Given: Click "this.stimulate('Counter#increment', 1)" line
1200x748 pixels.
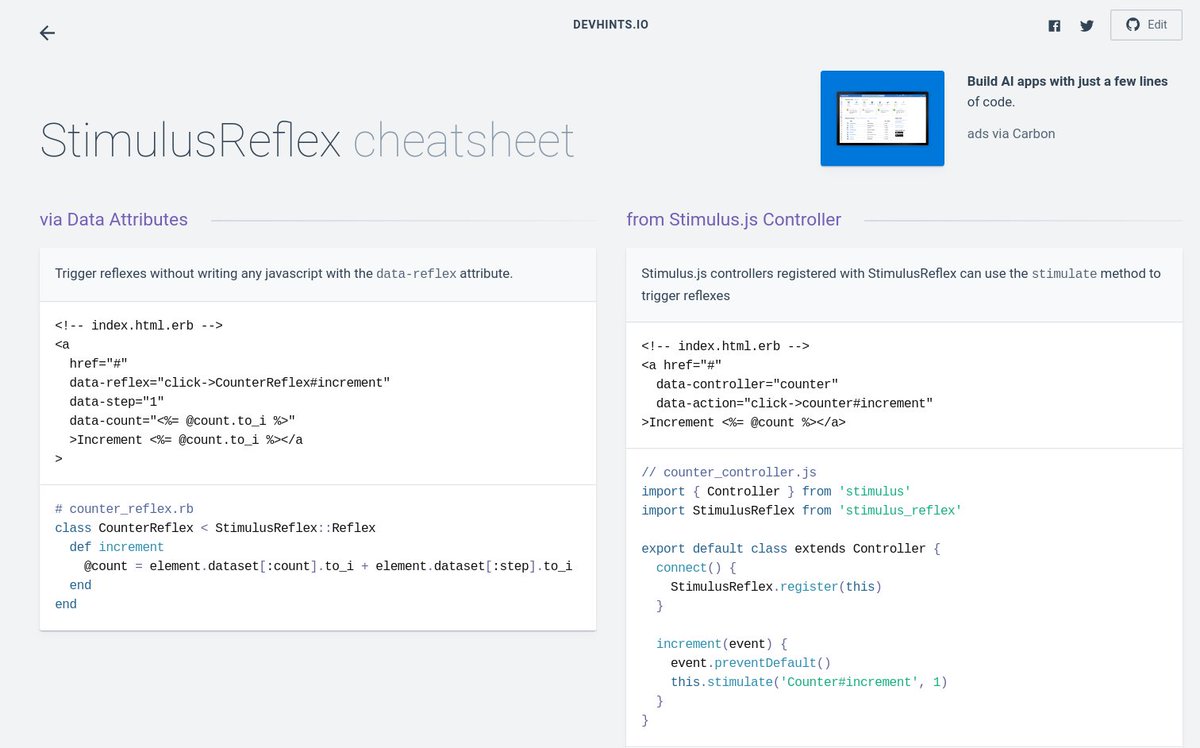Looking at the screenshot, I should 809,682.
